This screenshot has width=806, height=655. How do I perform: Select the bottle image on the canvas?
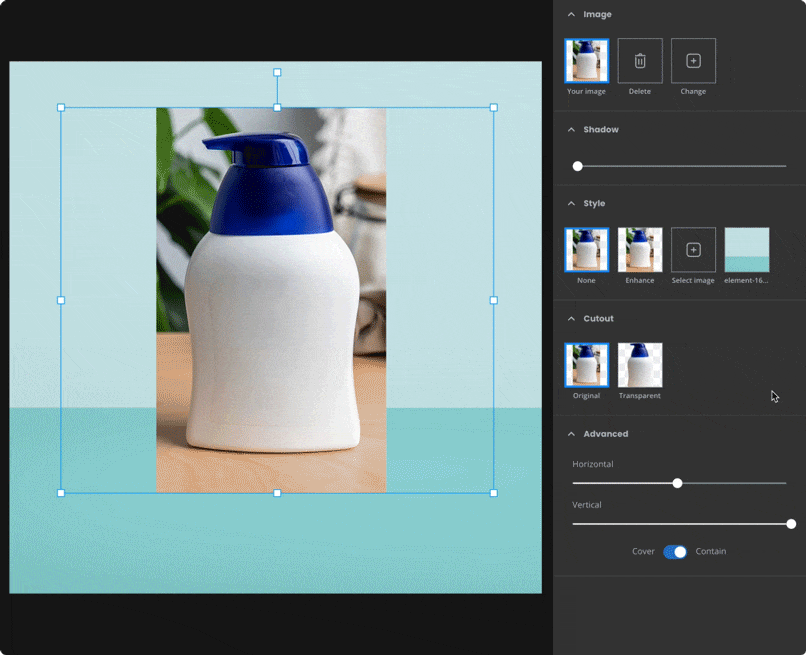277,300
